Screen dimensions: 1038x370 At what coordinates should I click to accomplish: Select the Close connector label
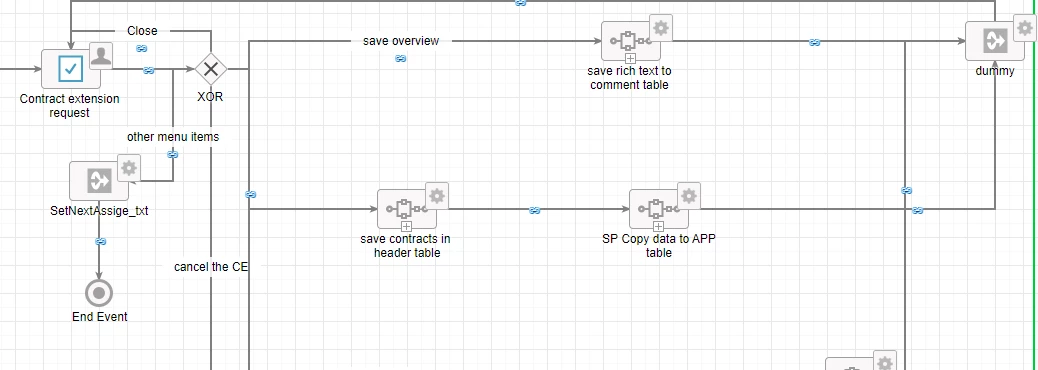click(x=142, y=30)
